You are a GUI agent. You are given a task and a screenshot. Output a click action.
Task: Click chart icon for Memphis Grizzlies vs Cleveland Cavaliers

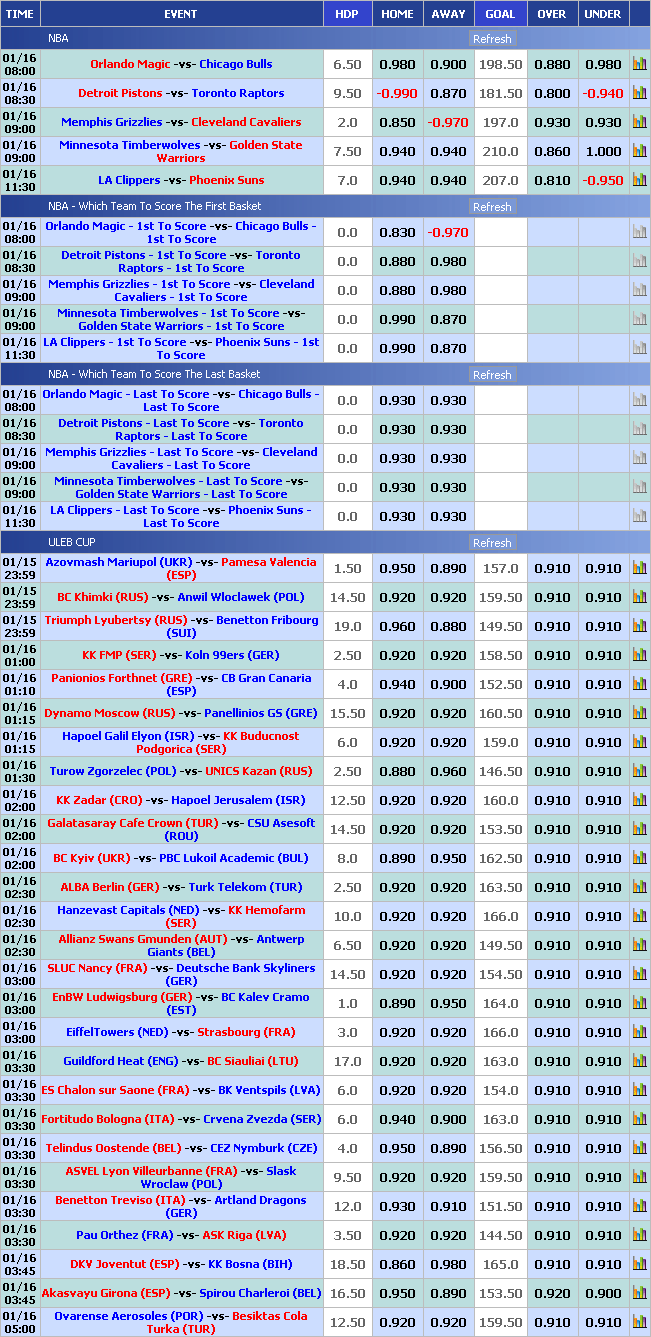pos(639,122)
